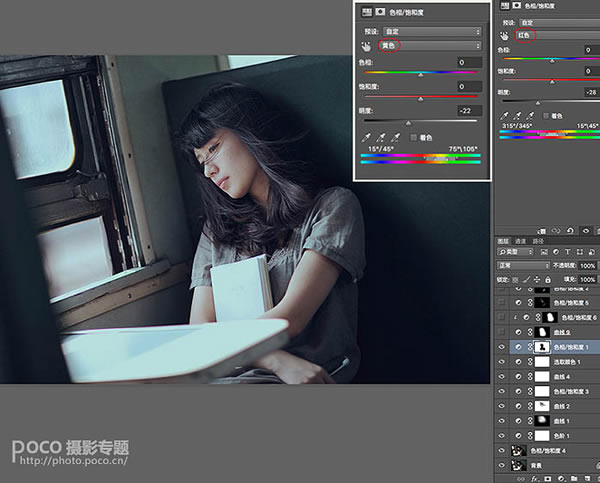600x483 pixels.
Task: Hide the 色阶 1 layer
Action: [x=501, y=436]
